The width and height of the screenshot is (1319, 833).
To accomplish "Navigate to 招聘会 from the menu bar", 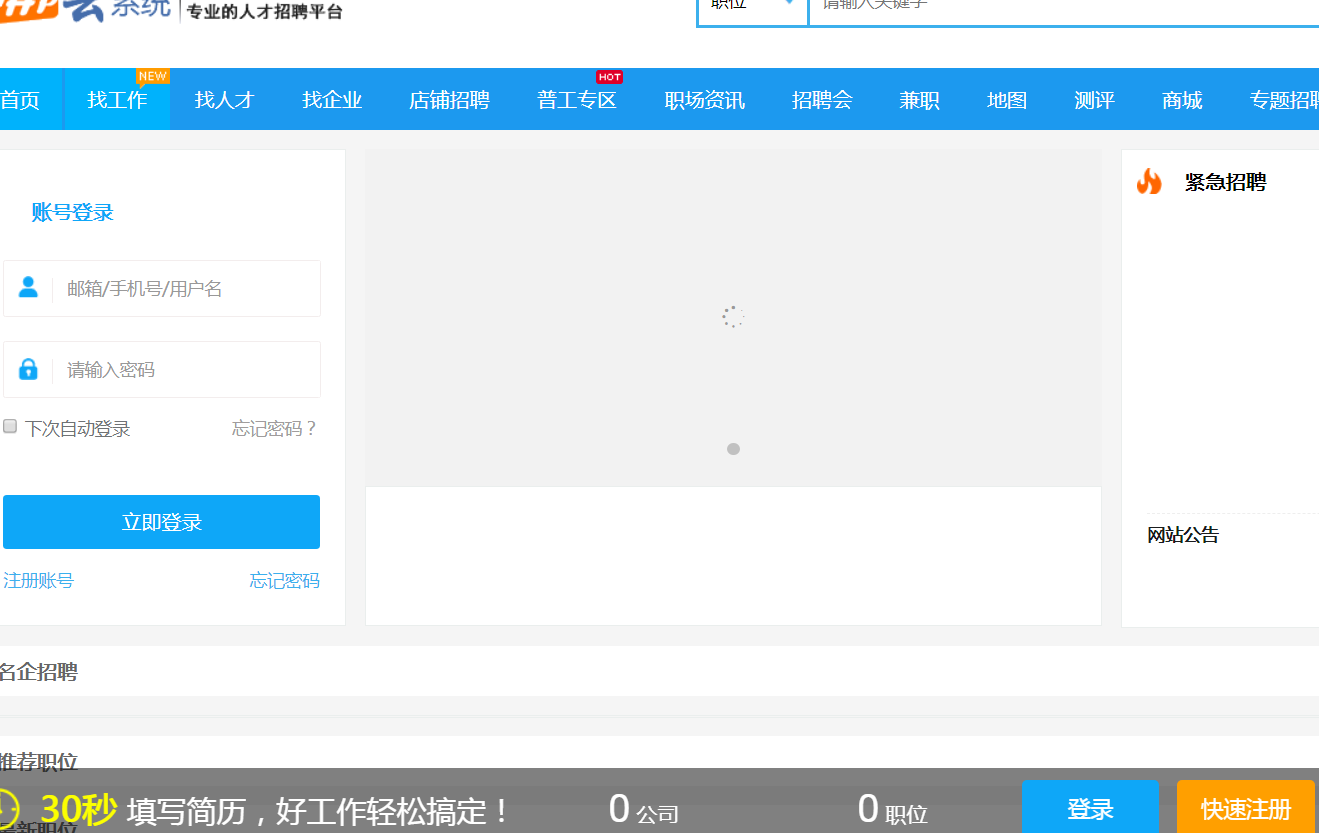I will point(822,99).
